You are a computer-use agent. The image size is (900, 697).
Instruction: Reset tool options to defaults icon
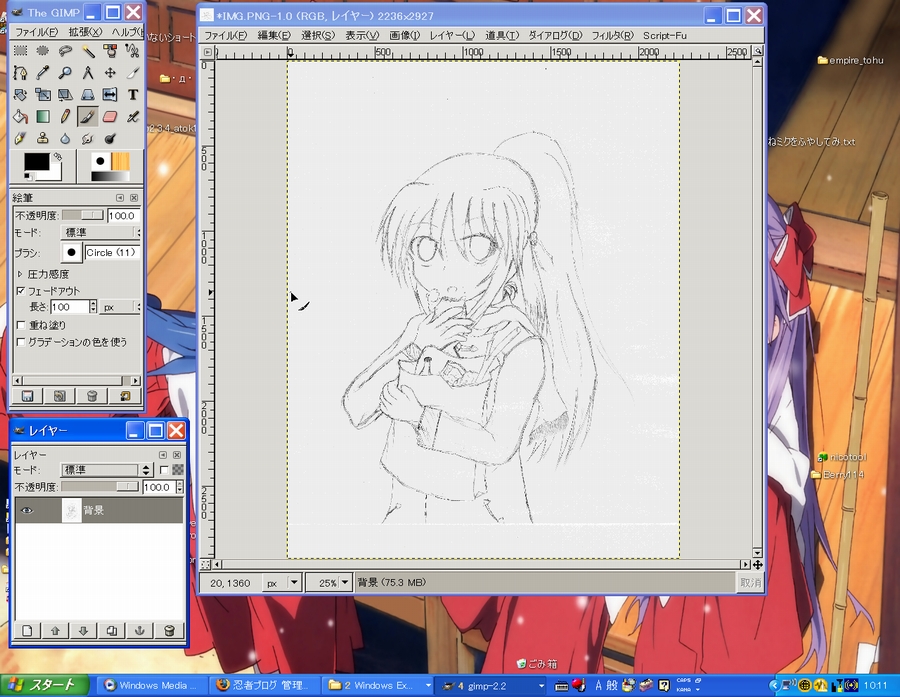(125, 396)
